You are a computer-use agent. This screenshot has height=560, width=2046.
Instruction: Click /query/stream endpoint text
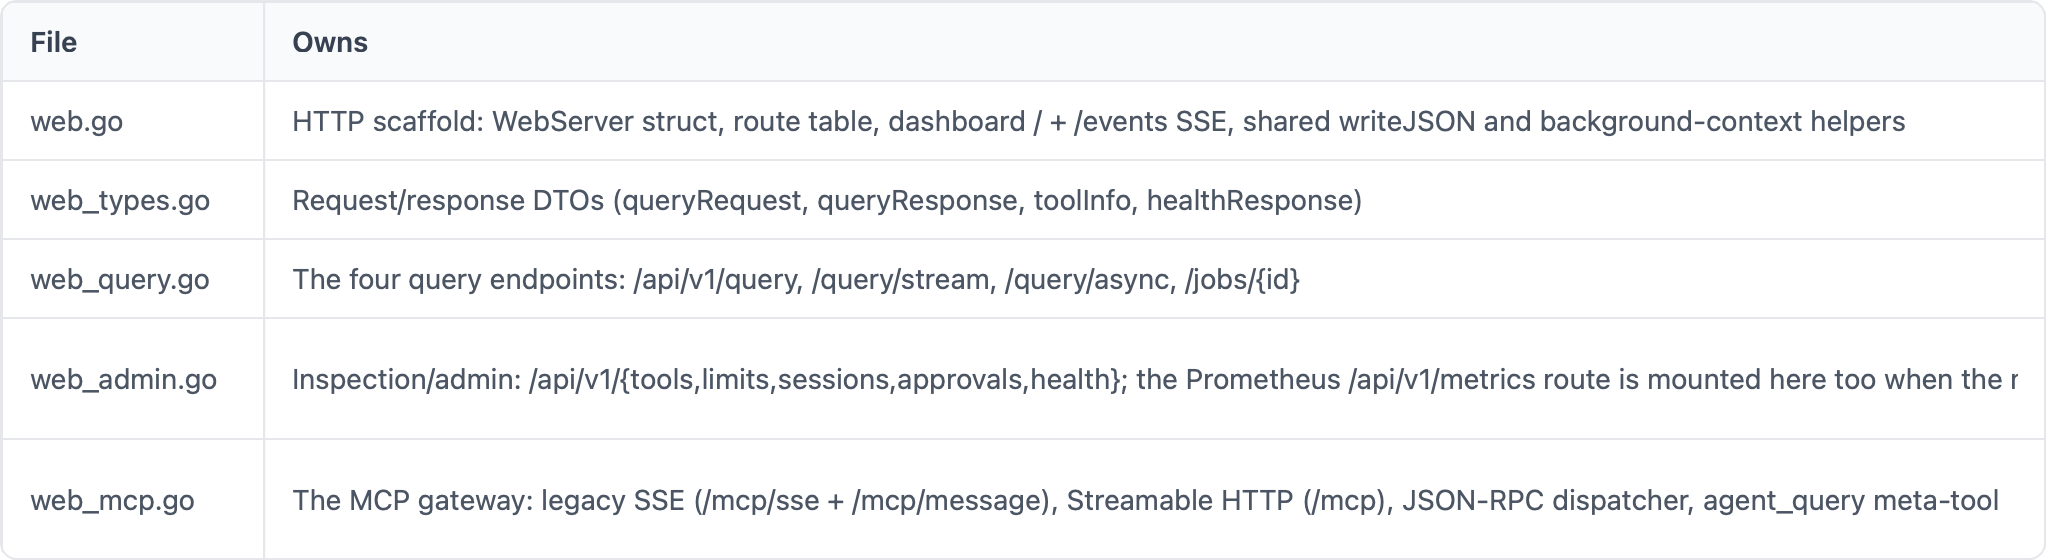click(903, 279)
